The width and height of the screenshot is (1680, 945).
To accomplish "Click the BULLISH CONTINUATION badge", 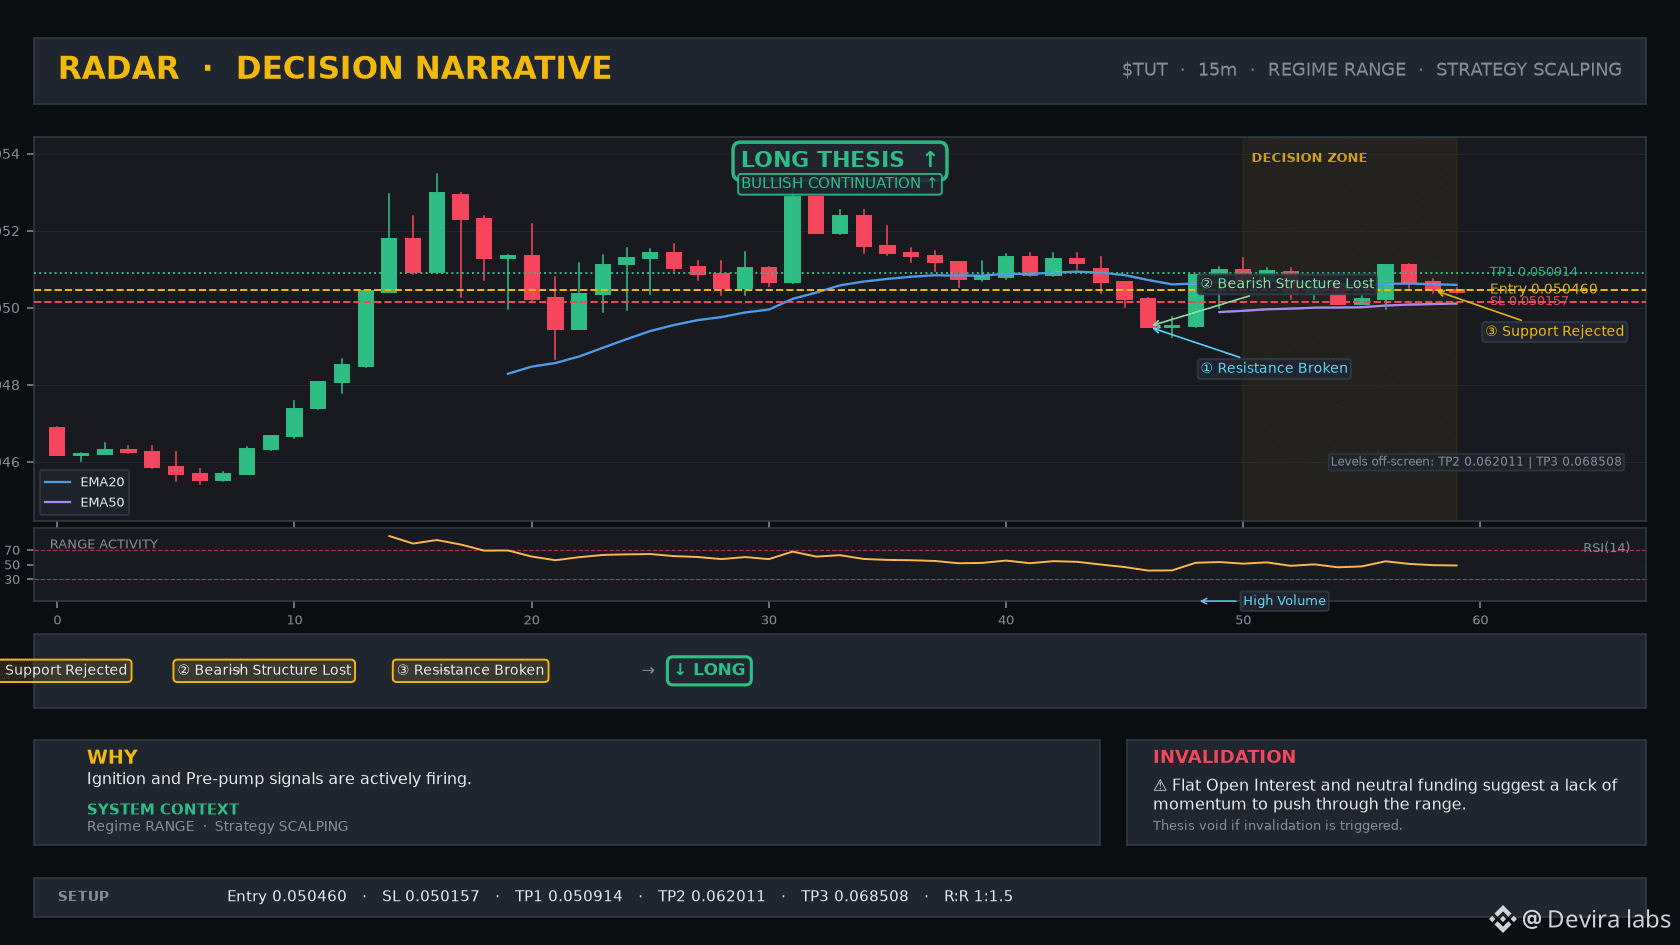I will (840, 183).
